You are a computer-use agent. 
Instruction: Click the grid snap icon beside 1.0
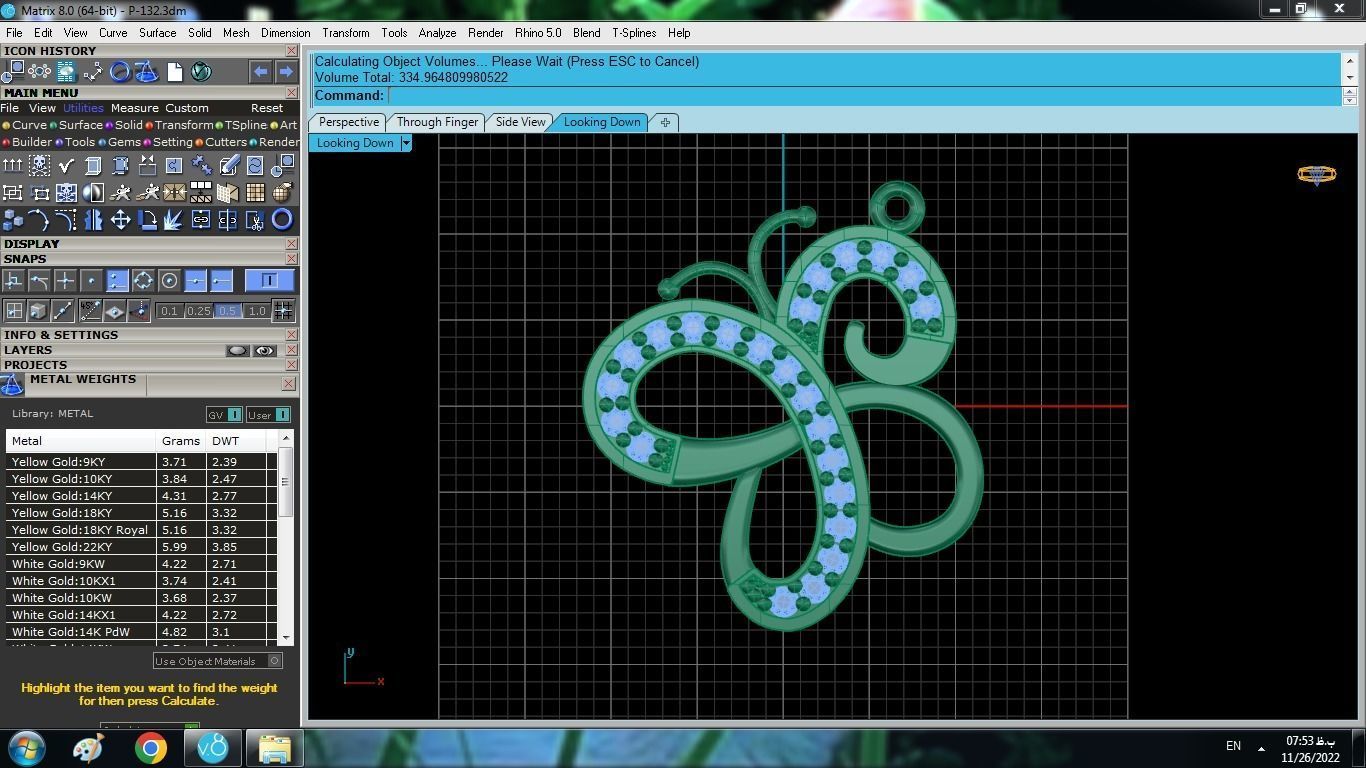(x=283, y=311)
